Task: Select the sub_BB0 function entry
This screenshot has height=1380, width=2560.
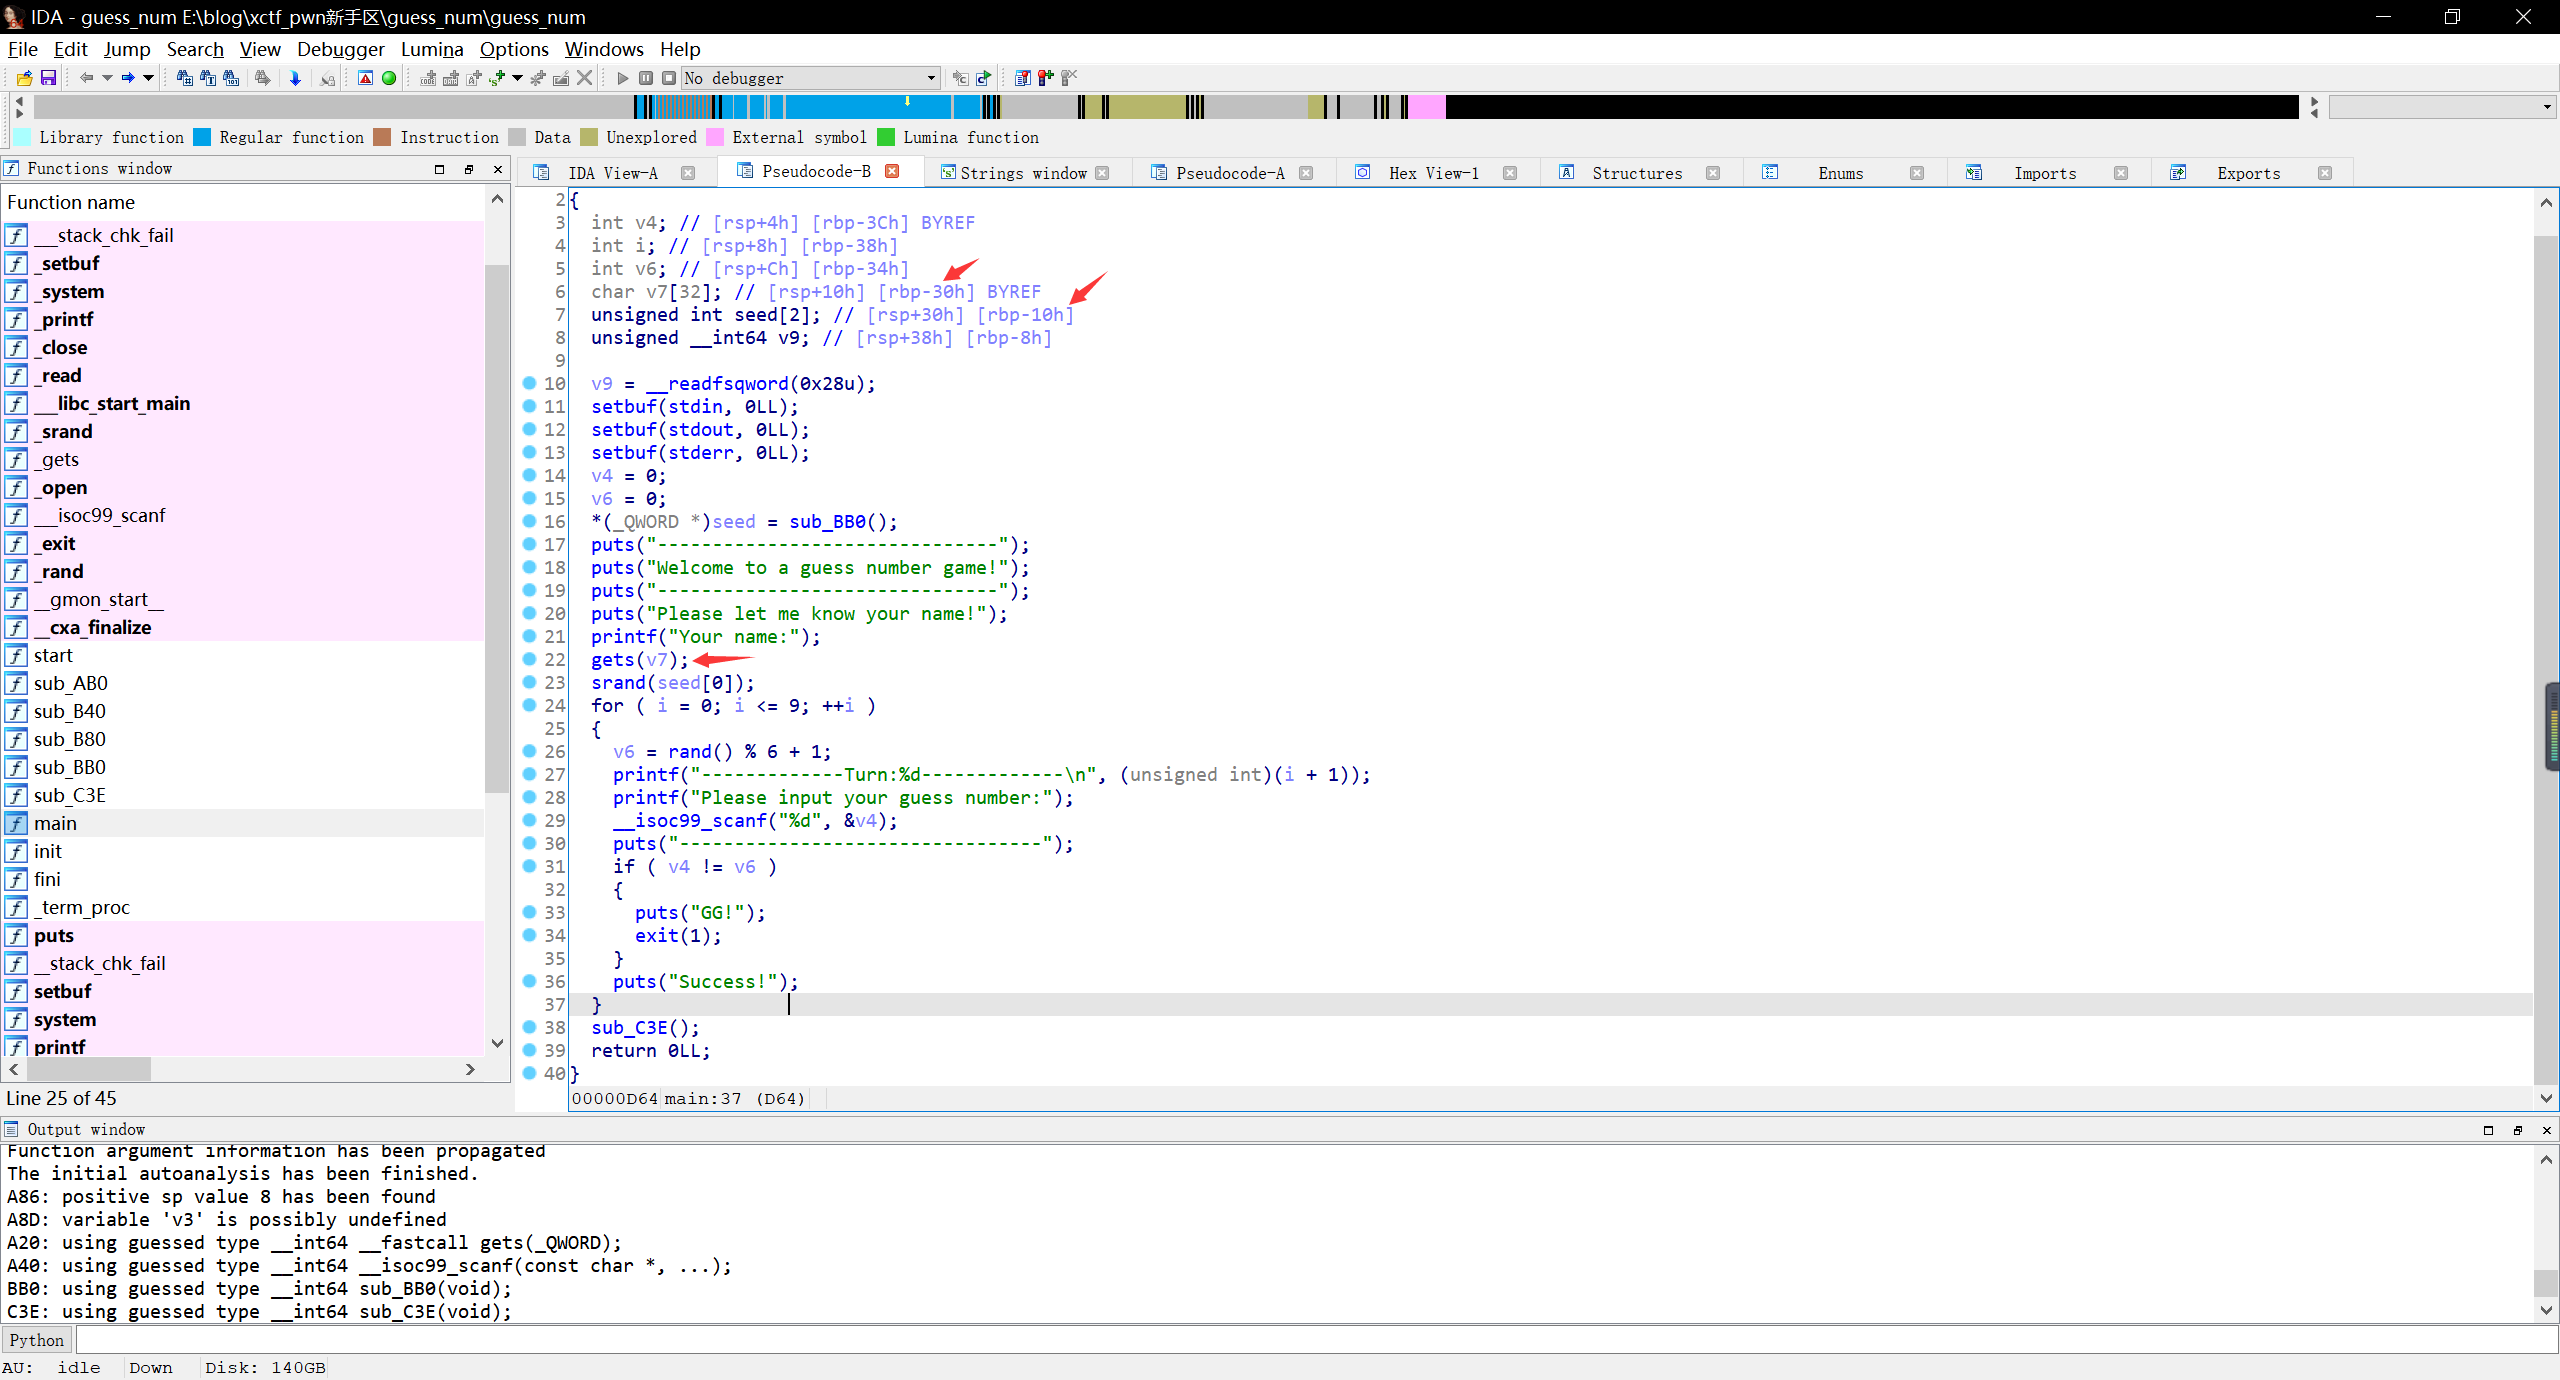Action: [x=69, y=767]
